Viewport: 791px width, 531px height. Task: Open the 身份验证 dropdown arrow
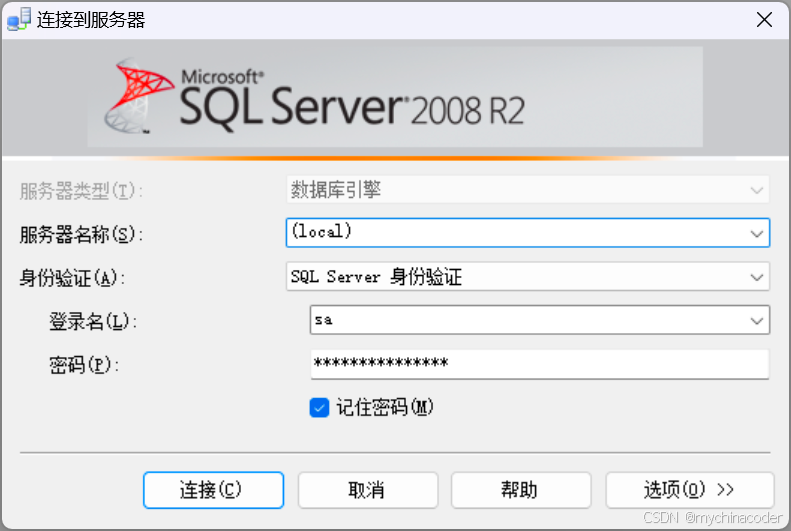click(x=756, y=277)
